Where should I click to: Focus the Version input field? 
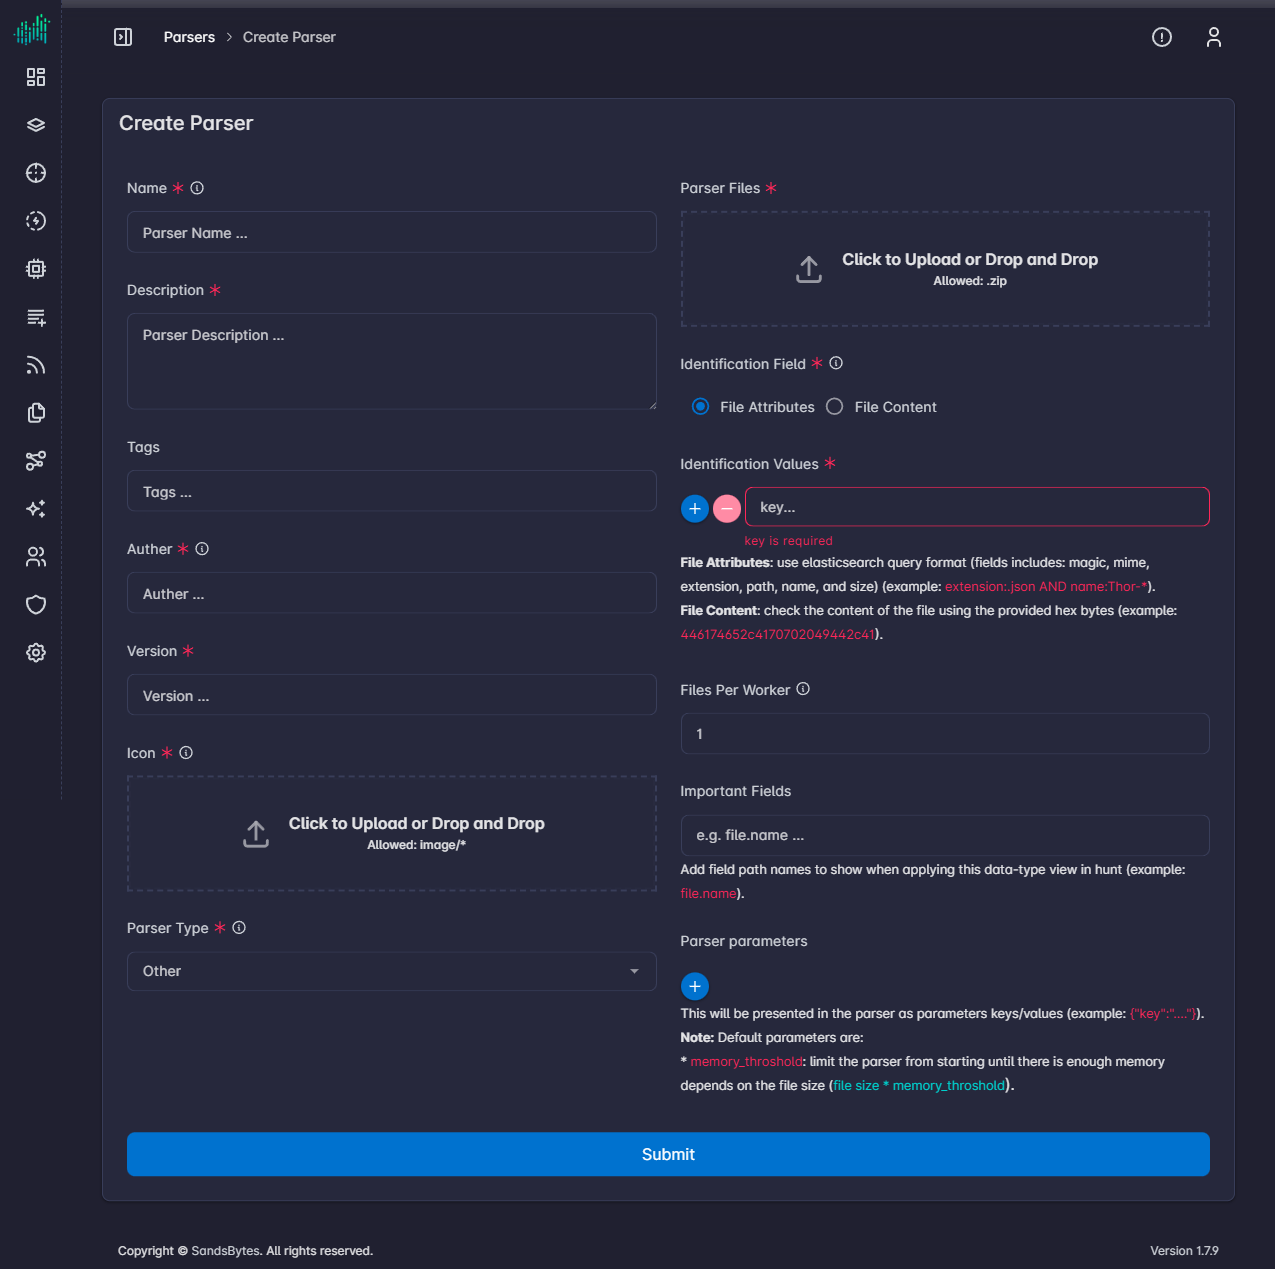(392, 695)
